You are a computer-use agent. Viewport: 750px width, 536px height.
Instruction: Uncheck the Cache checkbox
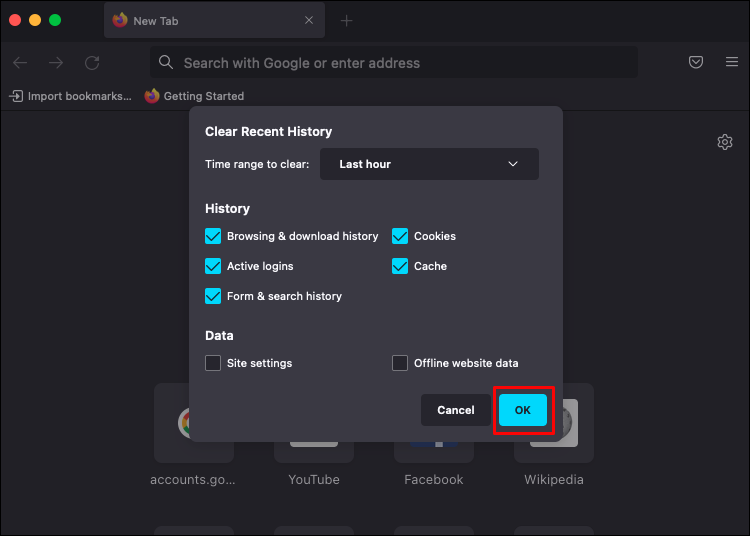400,266
